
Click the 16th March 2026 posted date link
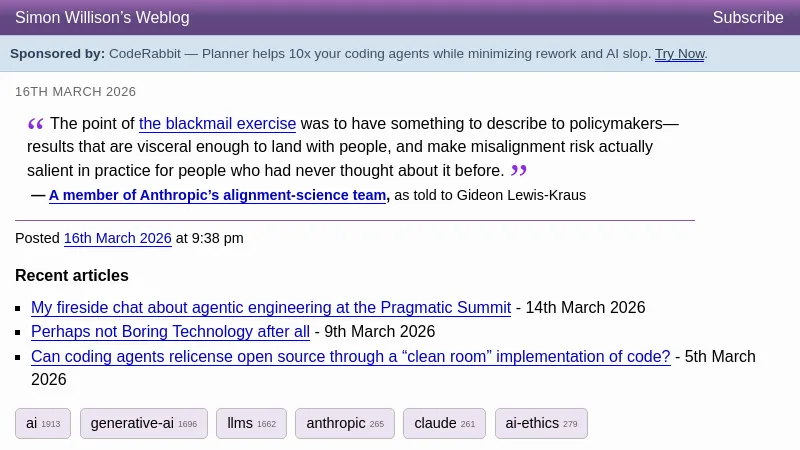117,238
